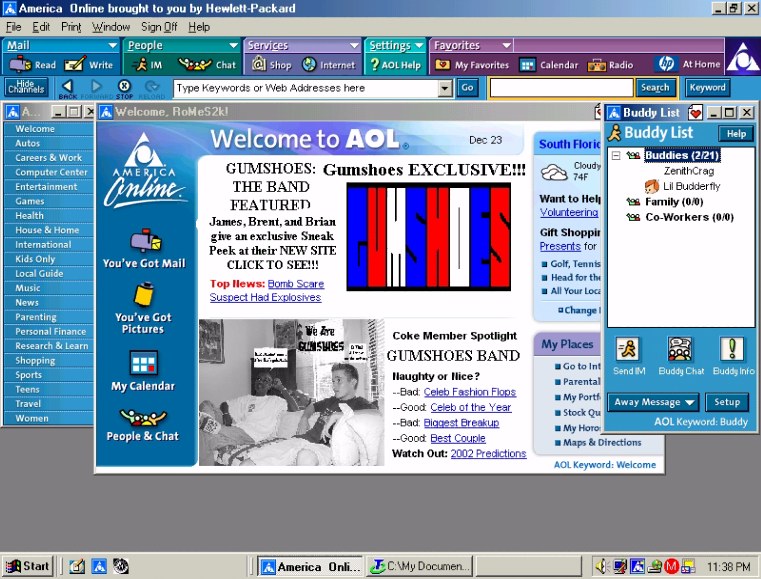Click the Go button
The width and height of the screenshot is (761, 579).
pyautogui.click(x=467, y=88)
